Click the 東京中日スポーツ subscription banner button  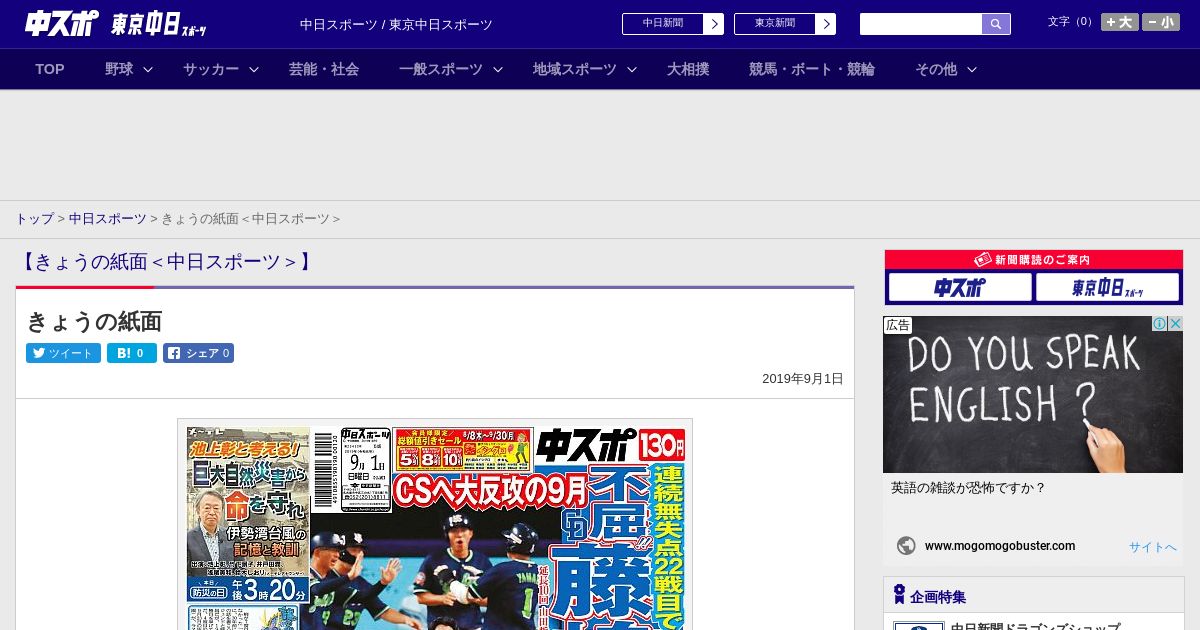click(x=1108, y=288)
